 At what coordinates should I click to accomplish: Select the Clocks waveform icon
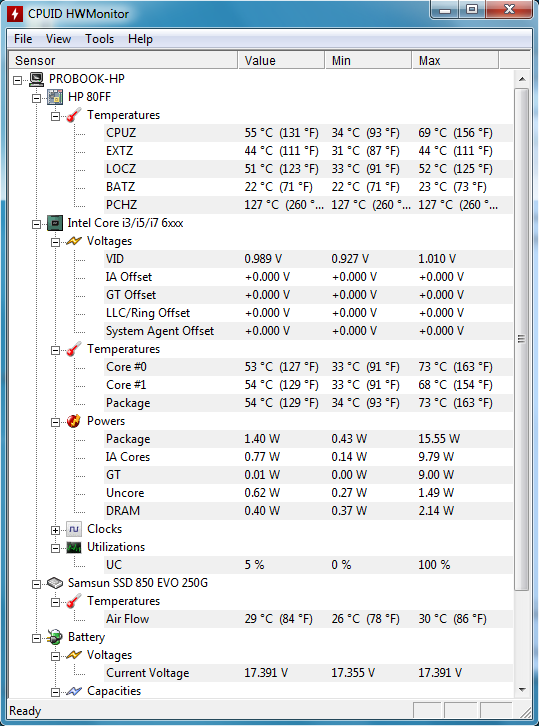[x=74, y=529]
